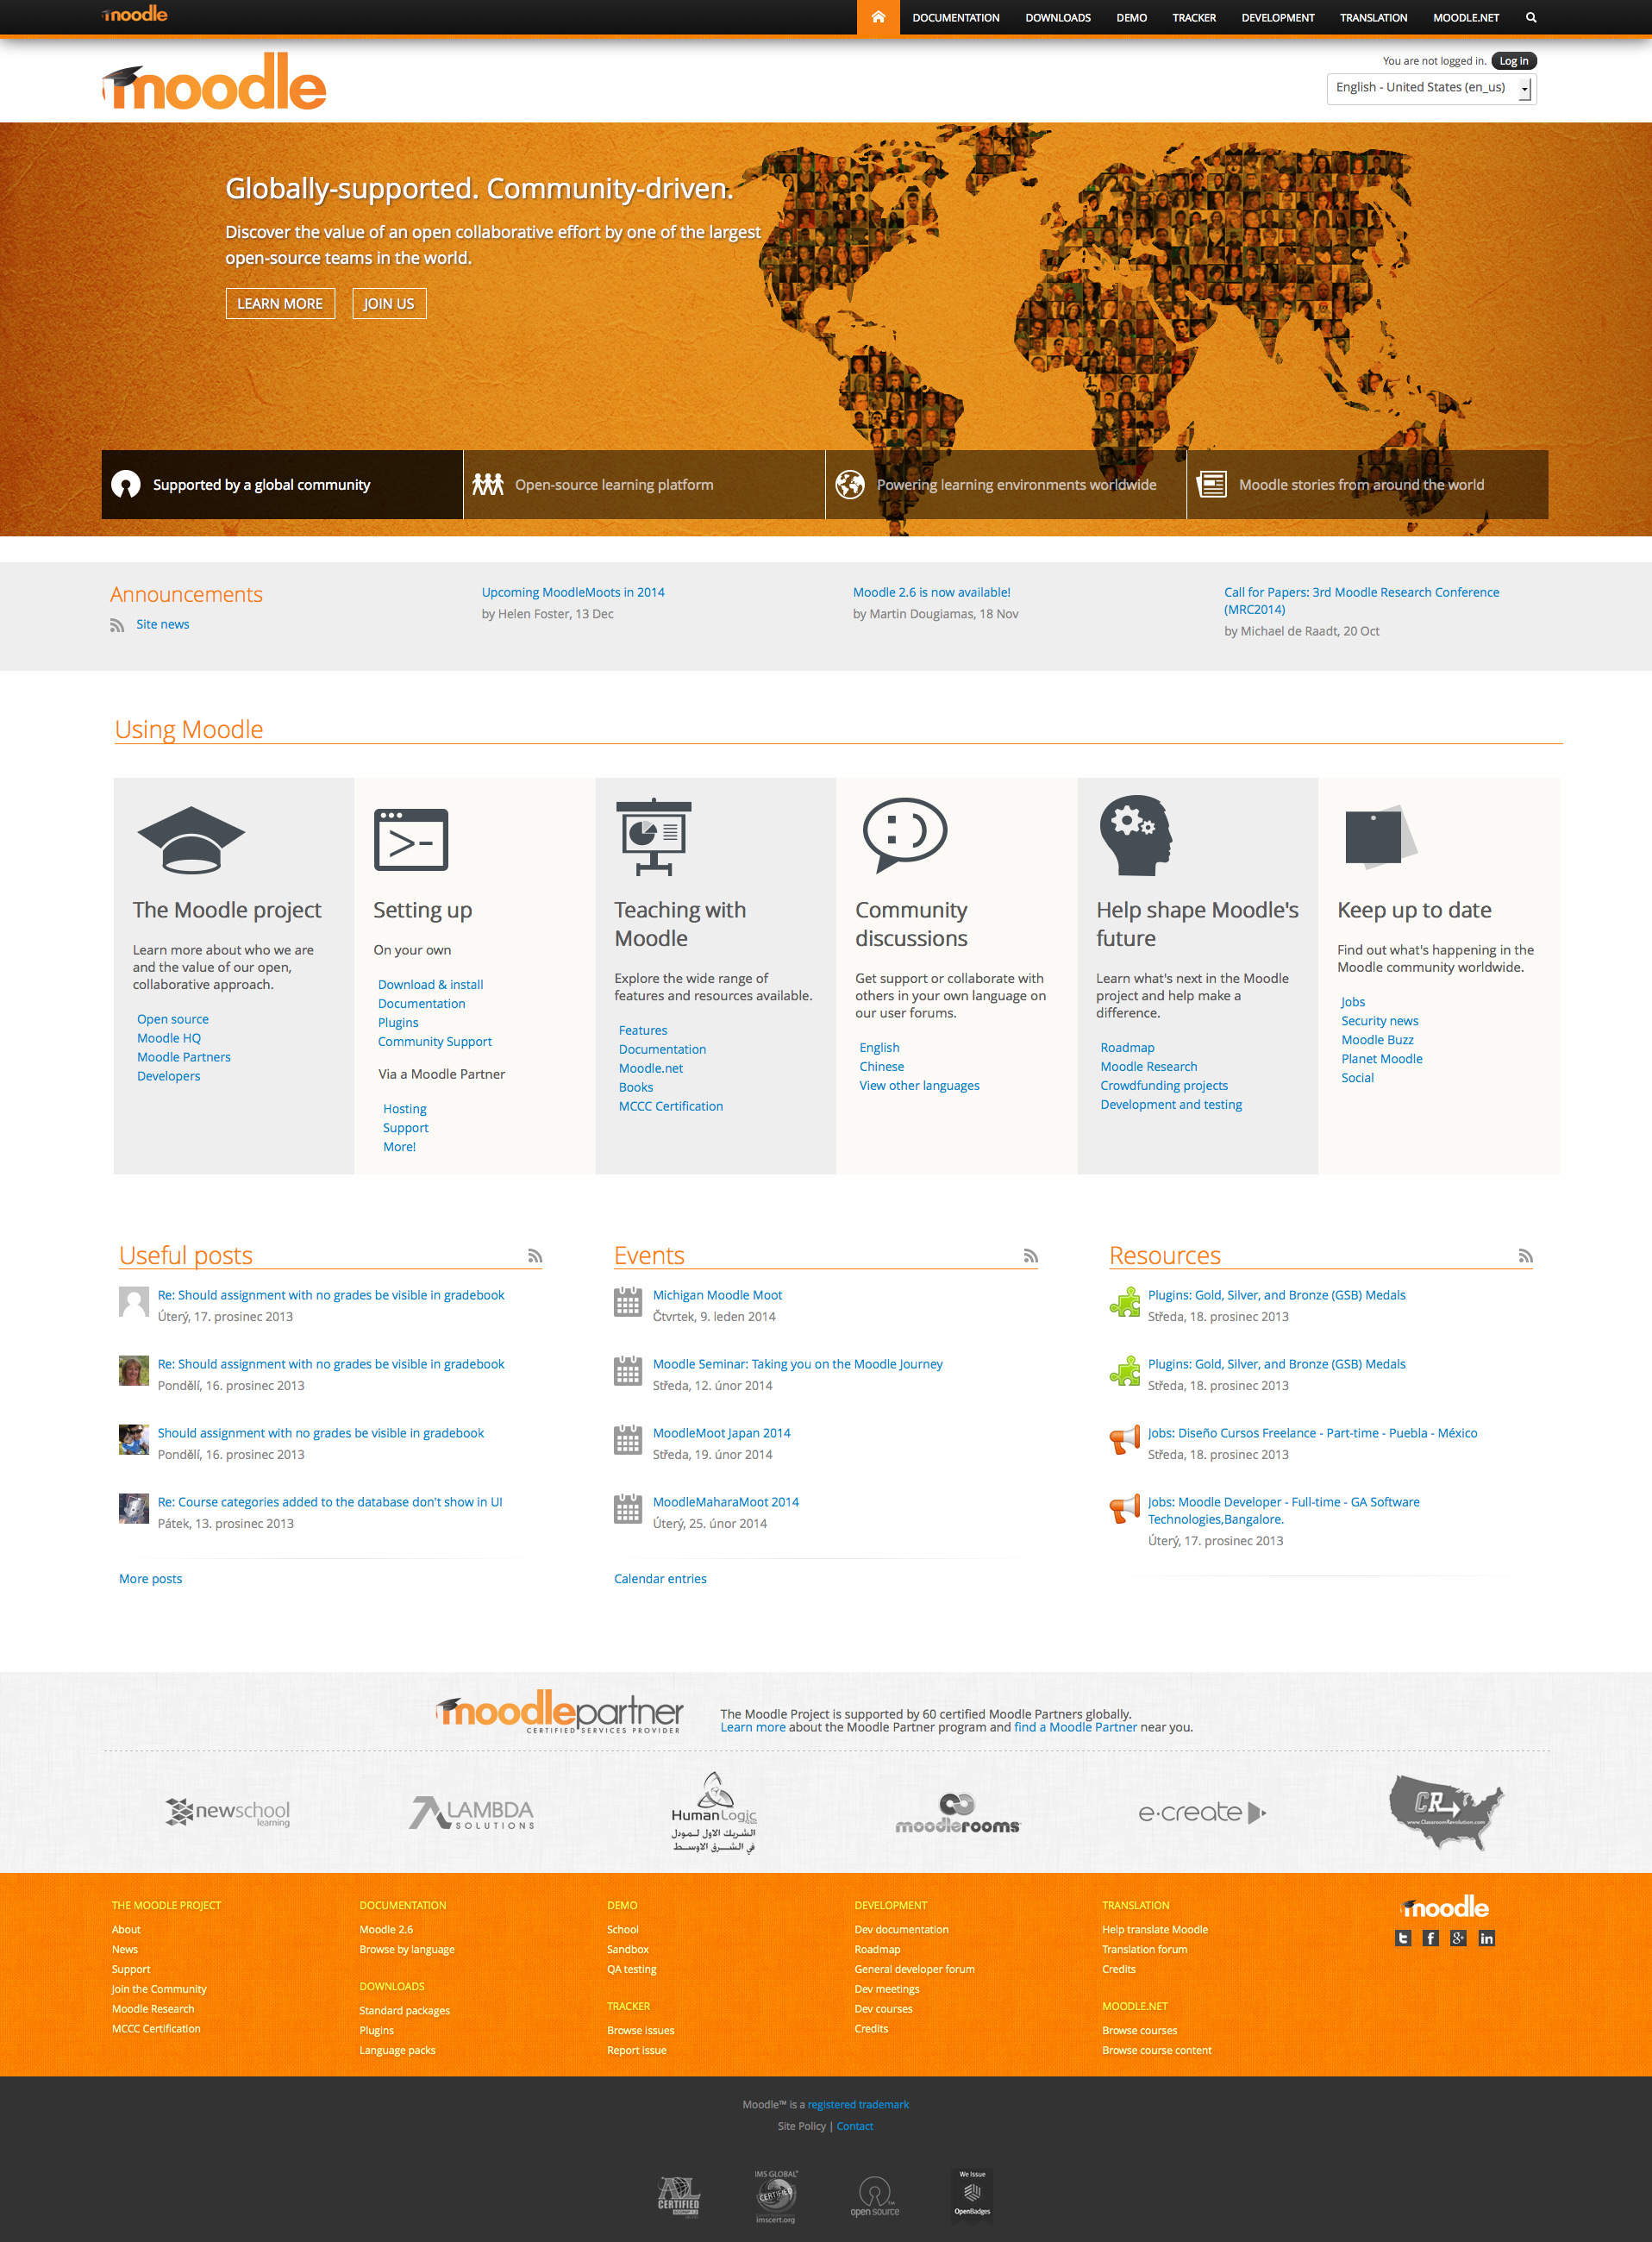Image resolution: width=1652 pixels, height=2242 pixels.
Task: Click the Twitter icon in footer
Action: pos(1403,1938)
